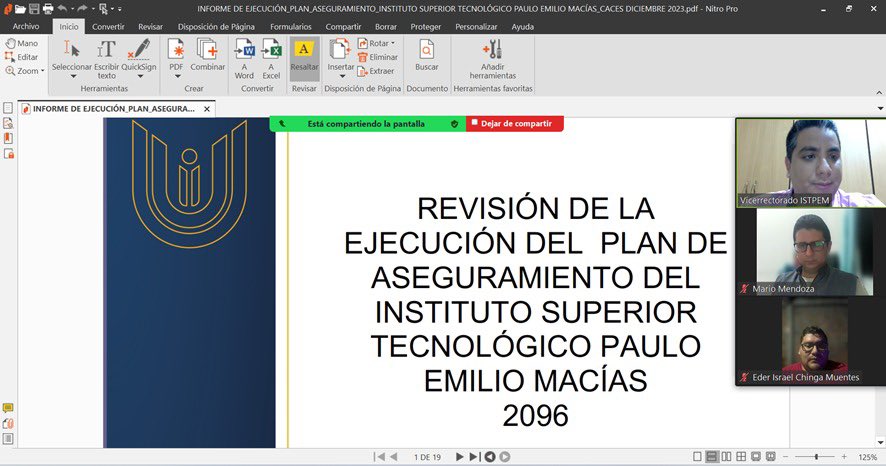This screenshot has height=466, width=886.
Task: Switch to the Convertir ribbon tab
Action: coord(108,27)
